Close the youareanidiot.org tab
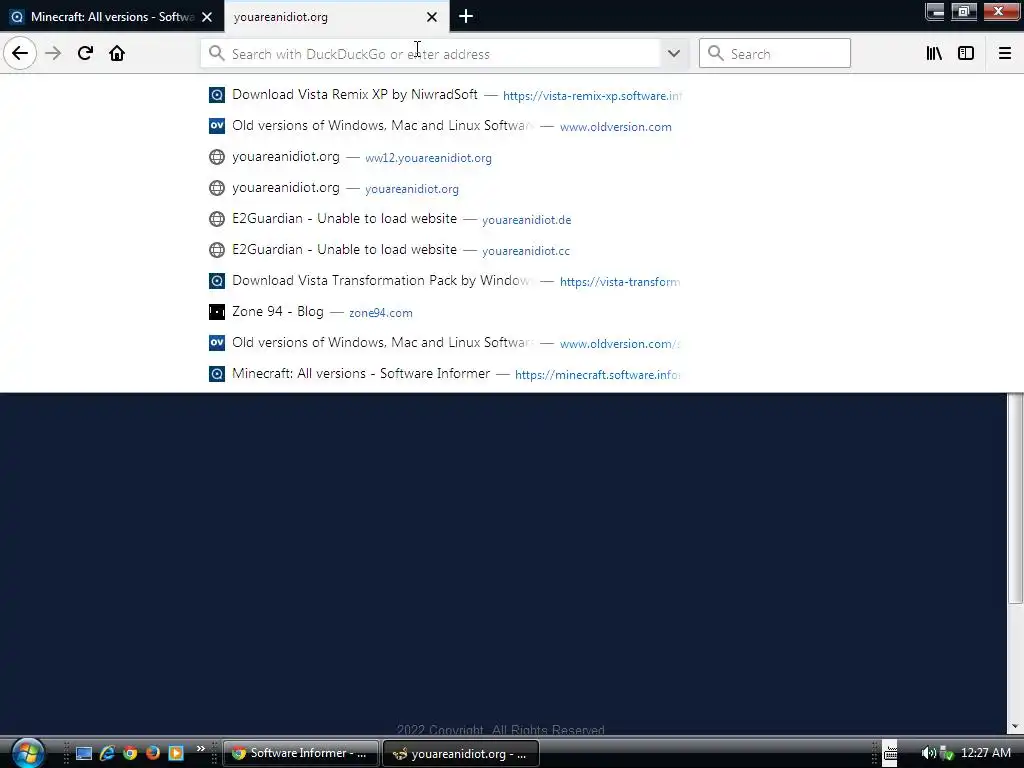Image resolution: width=1024 pixels, height=768 pixels. pos(432,17)
